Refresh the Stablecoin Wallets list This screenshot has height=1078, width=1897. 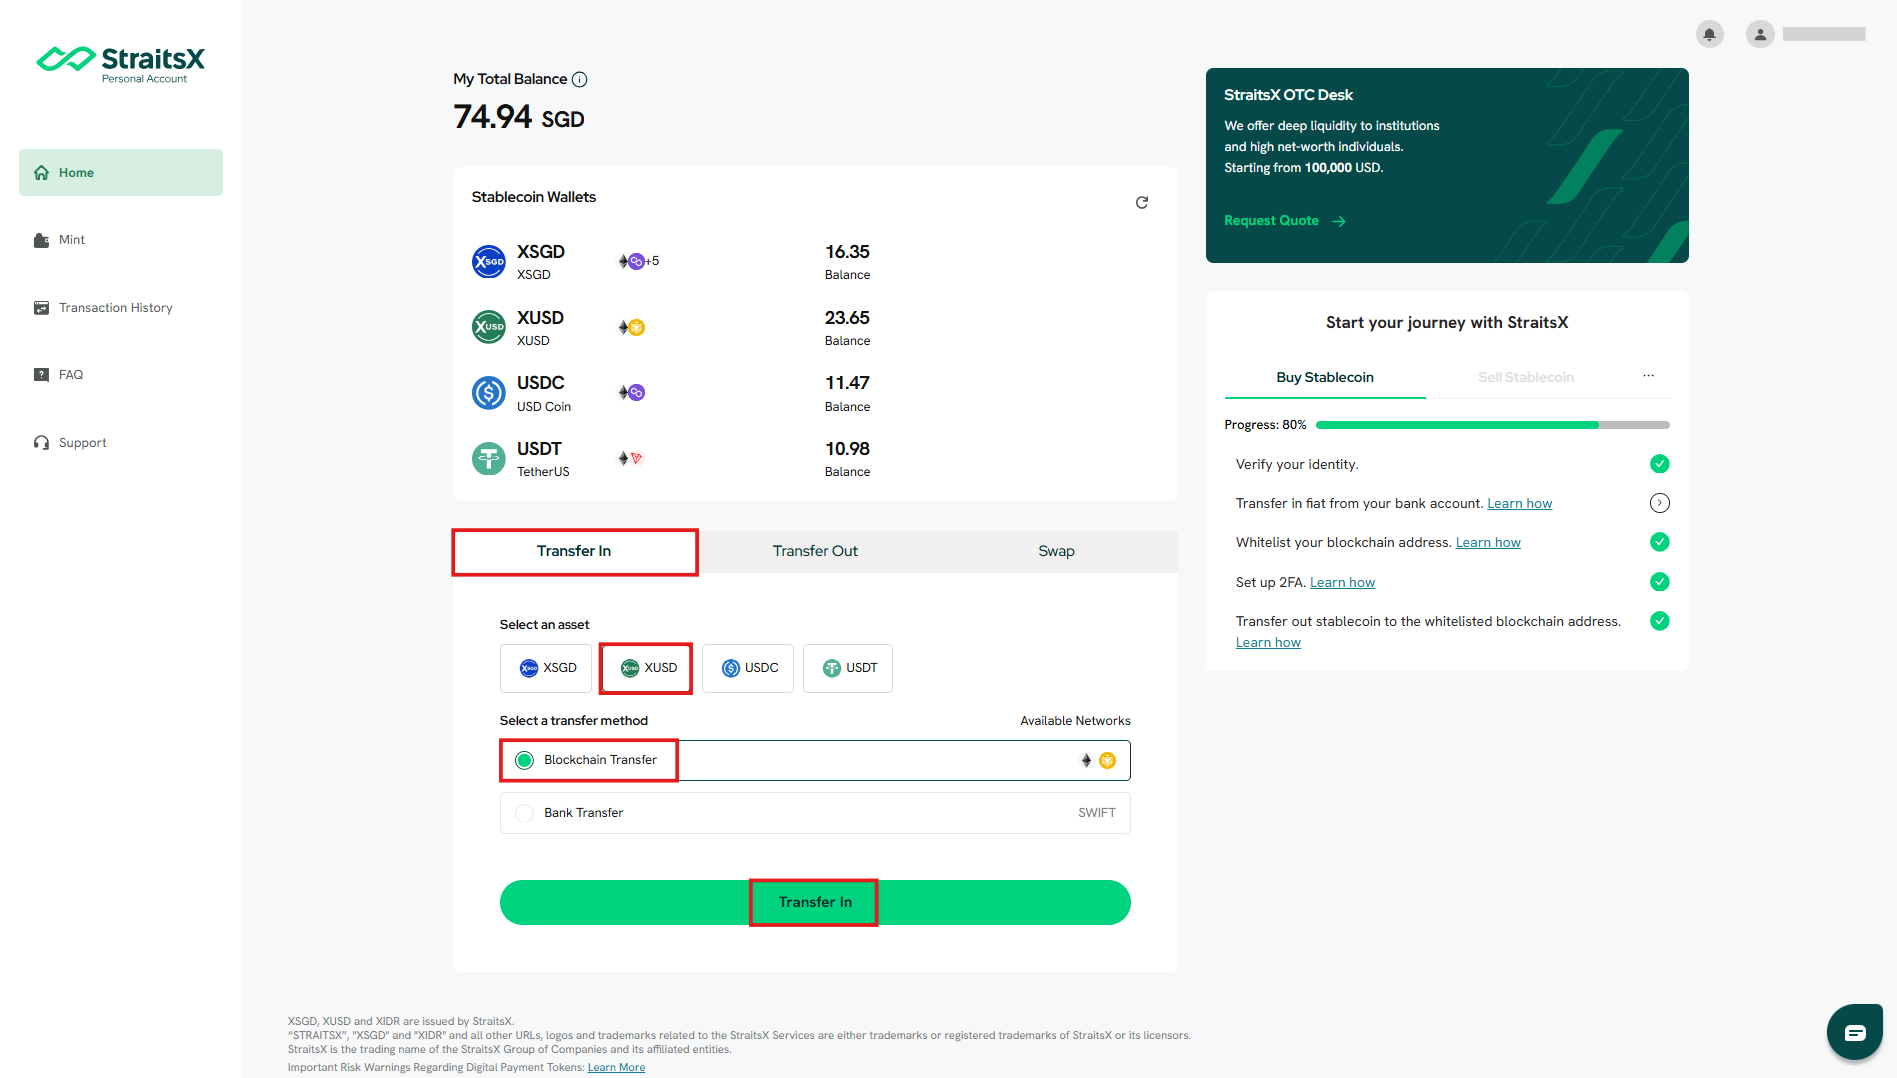click(x=1142, y=203)
